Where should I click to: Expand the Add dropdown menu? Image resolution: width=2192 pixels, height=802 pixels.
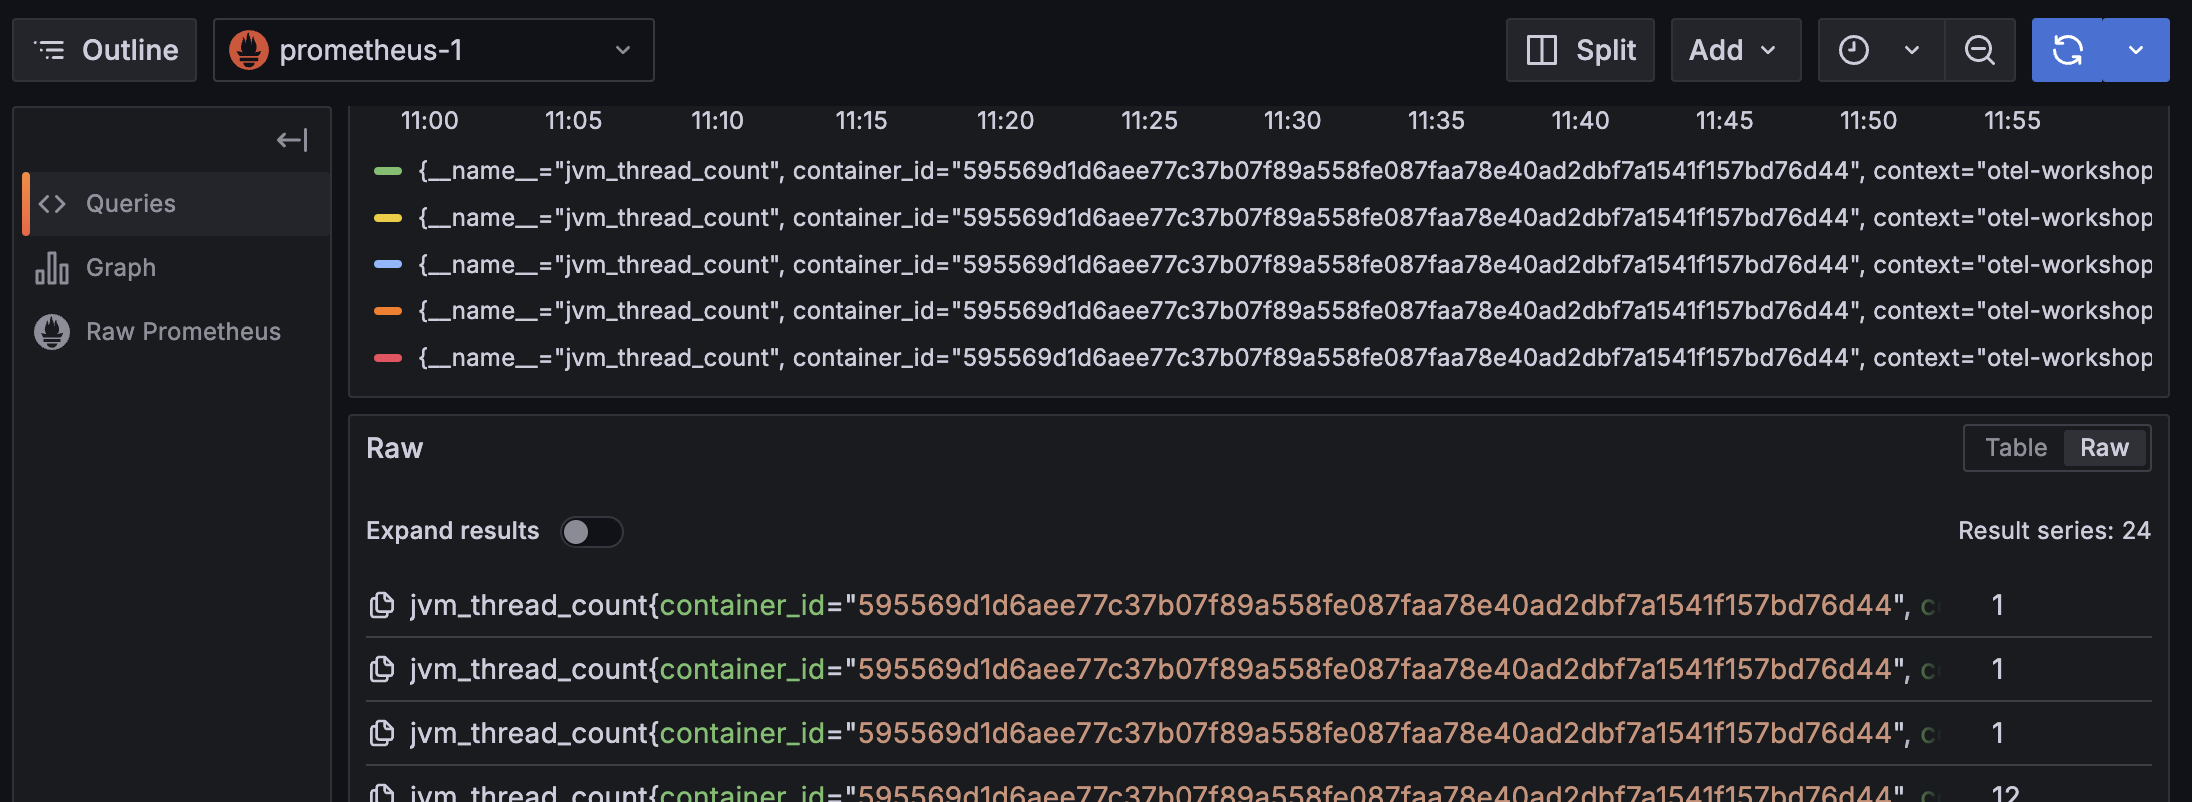1734,50
